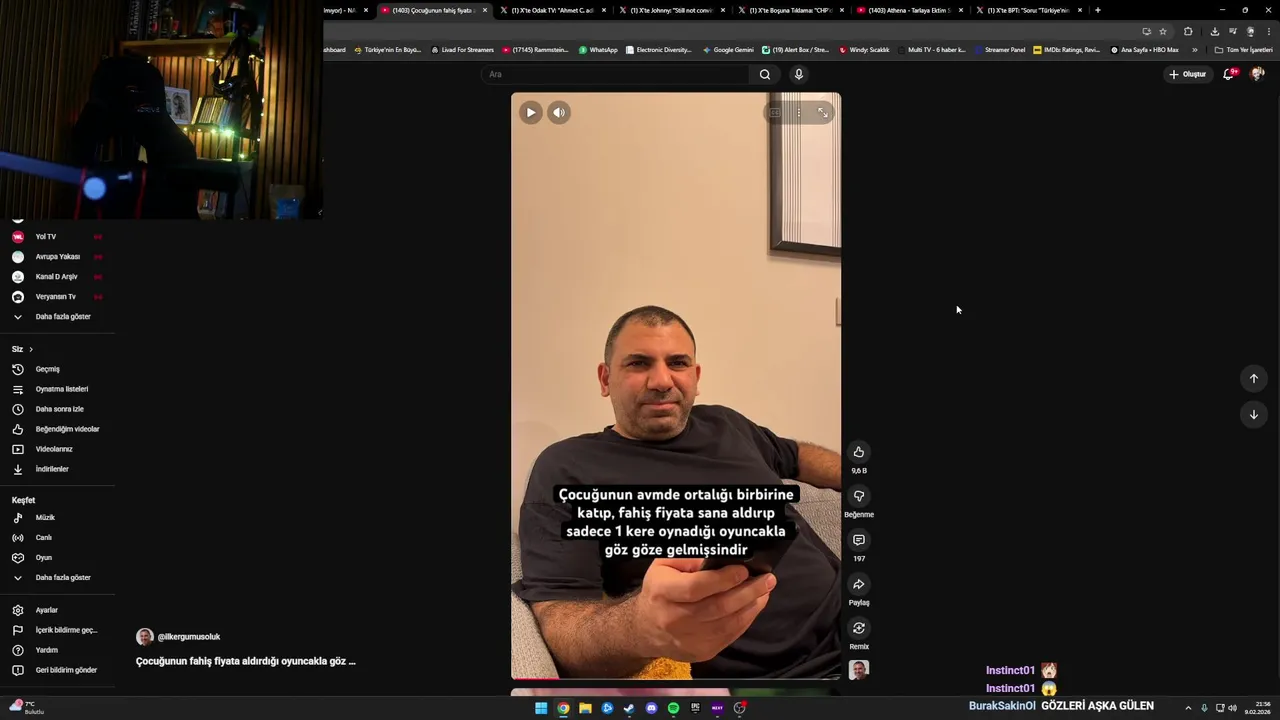Open the Chrome extensions puzzle icon
This screenshot has height=720, width=1280.
[1188, 31]
